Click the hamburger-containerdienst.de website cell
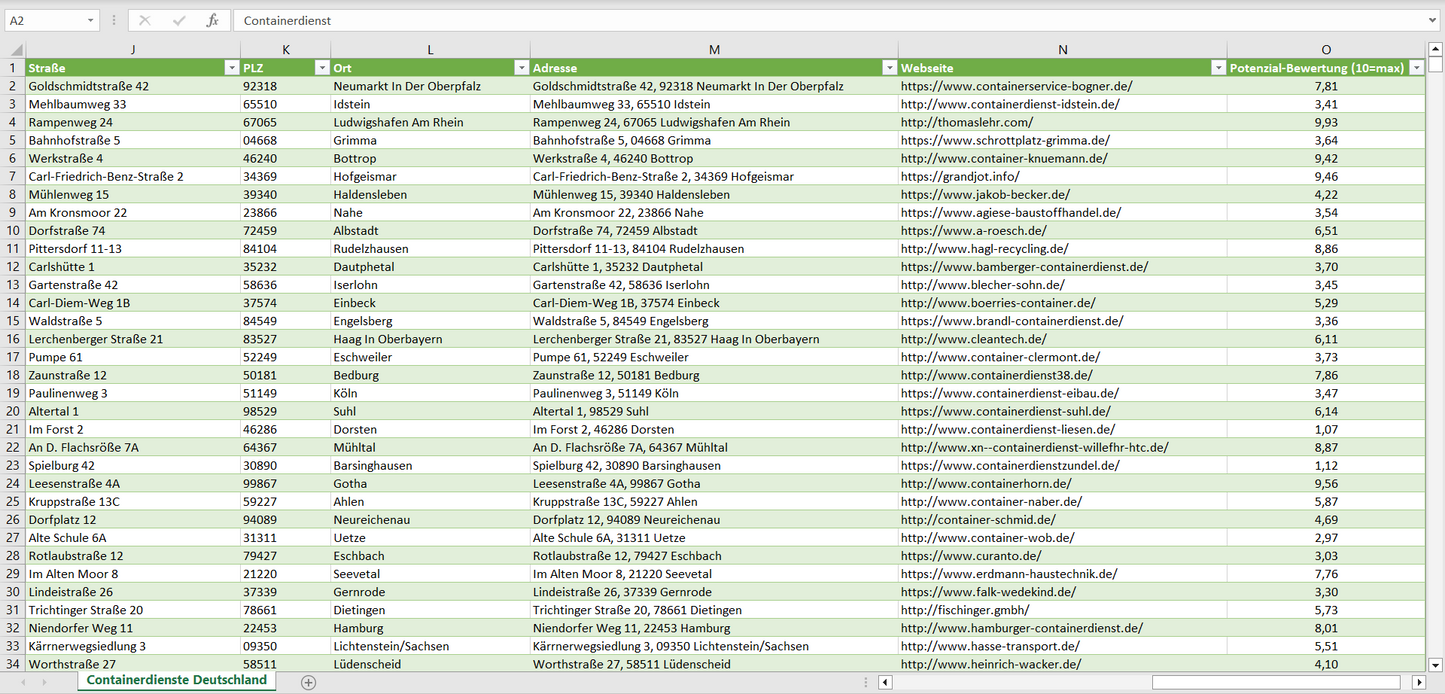This screenshot has height=694, width=1445. coord(1021,628)
